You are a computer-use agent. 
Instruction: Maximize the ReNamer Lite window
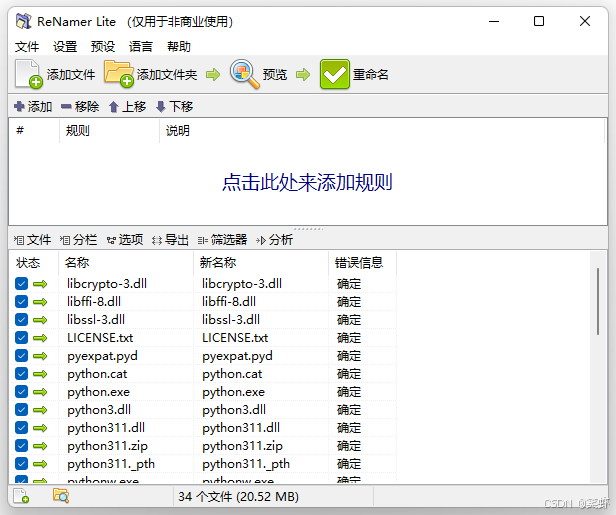point(539,21)
